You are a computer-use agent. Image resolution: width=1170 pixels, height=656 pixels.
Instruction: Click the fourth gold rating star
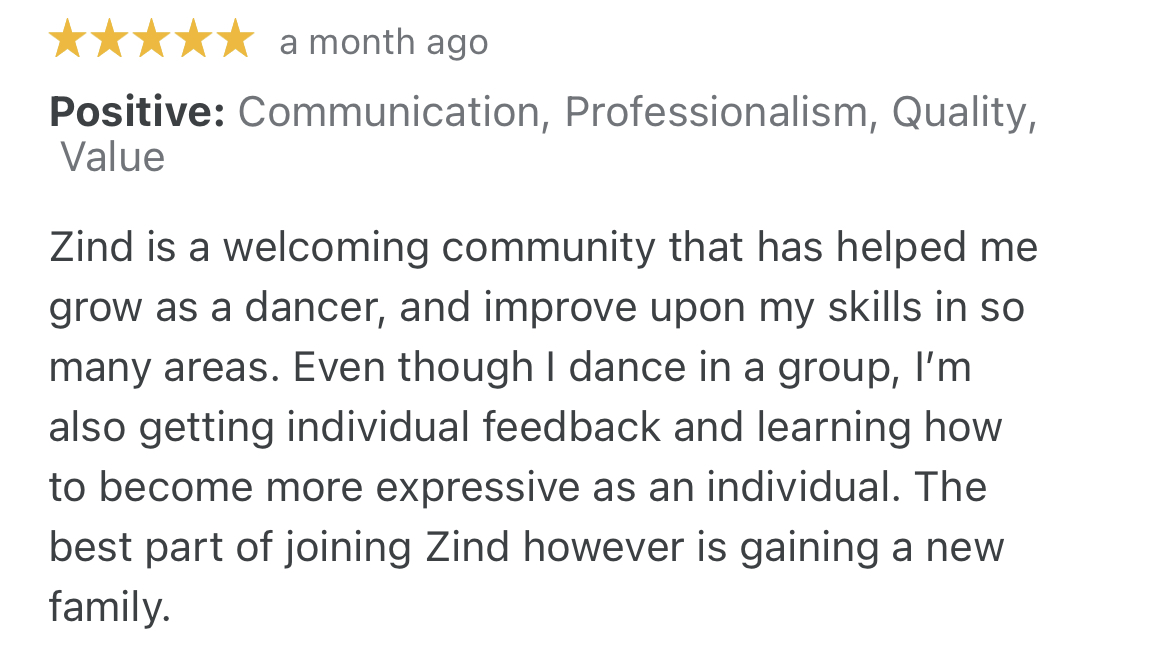tap(193, 39)
